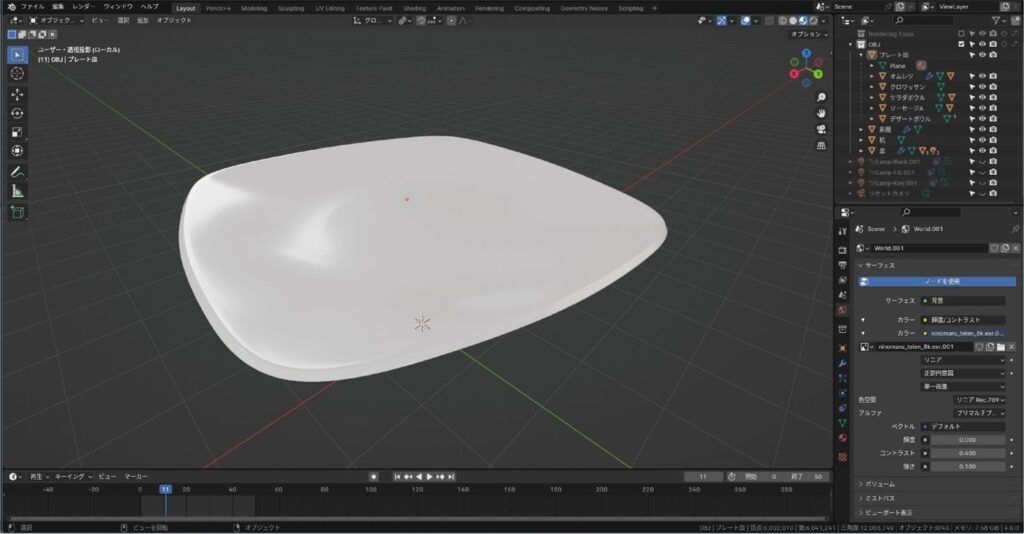Viewport: 1024px width, 534px height.
Task: Select the Annotate tool
Action: pyautogui.click(x=17, y=172)
